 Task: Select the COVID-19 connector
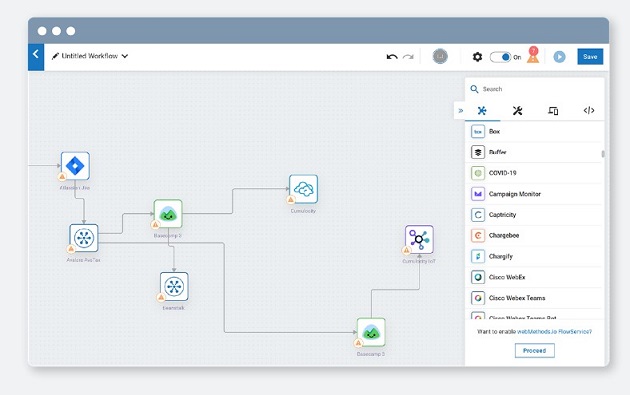coord(534,173)
